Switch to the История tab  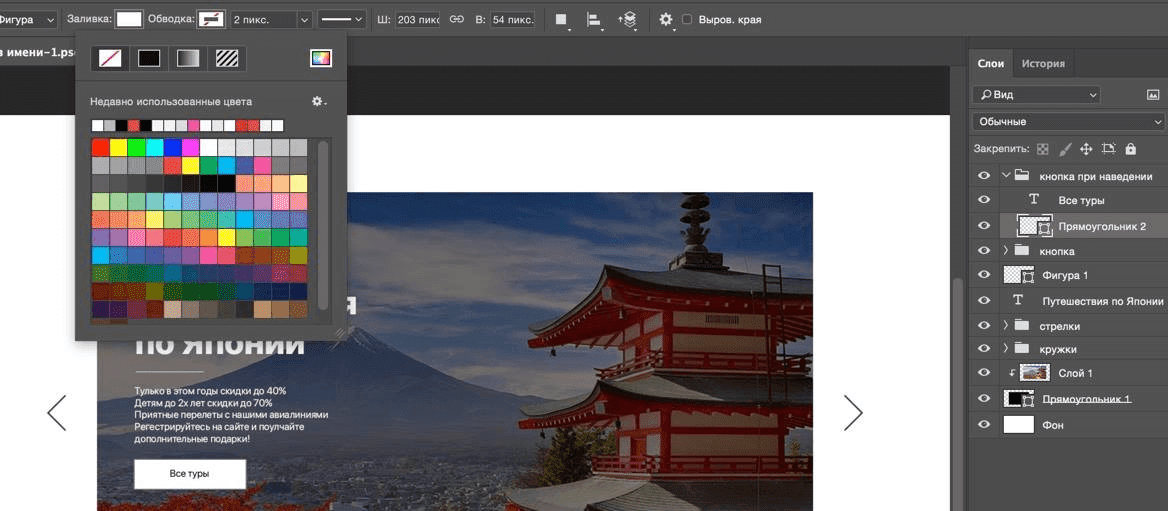(1043, 64)
